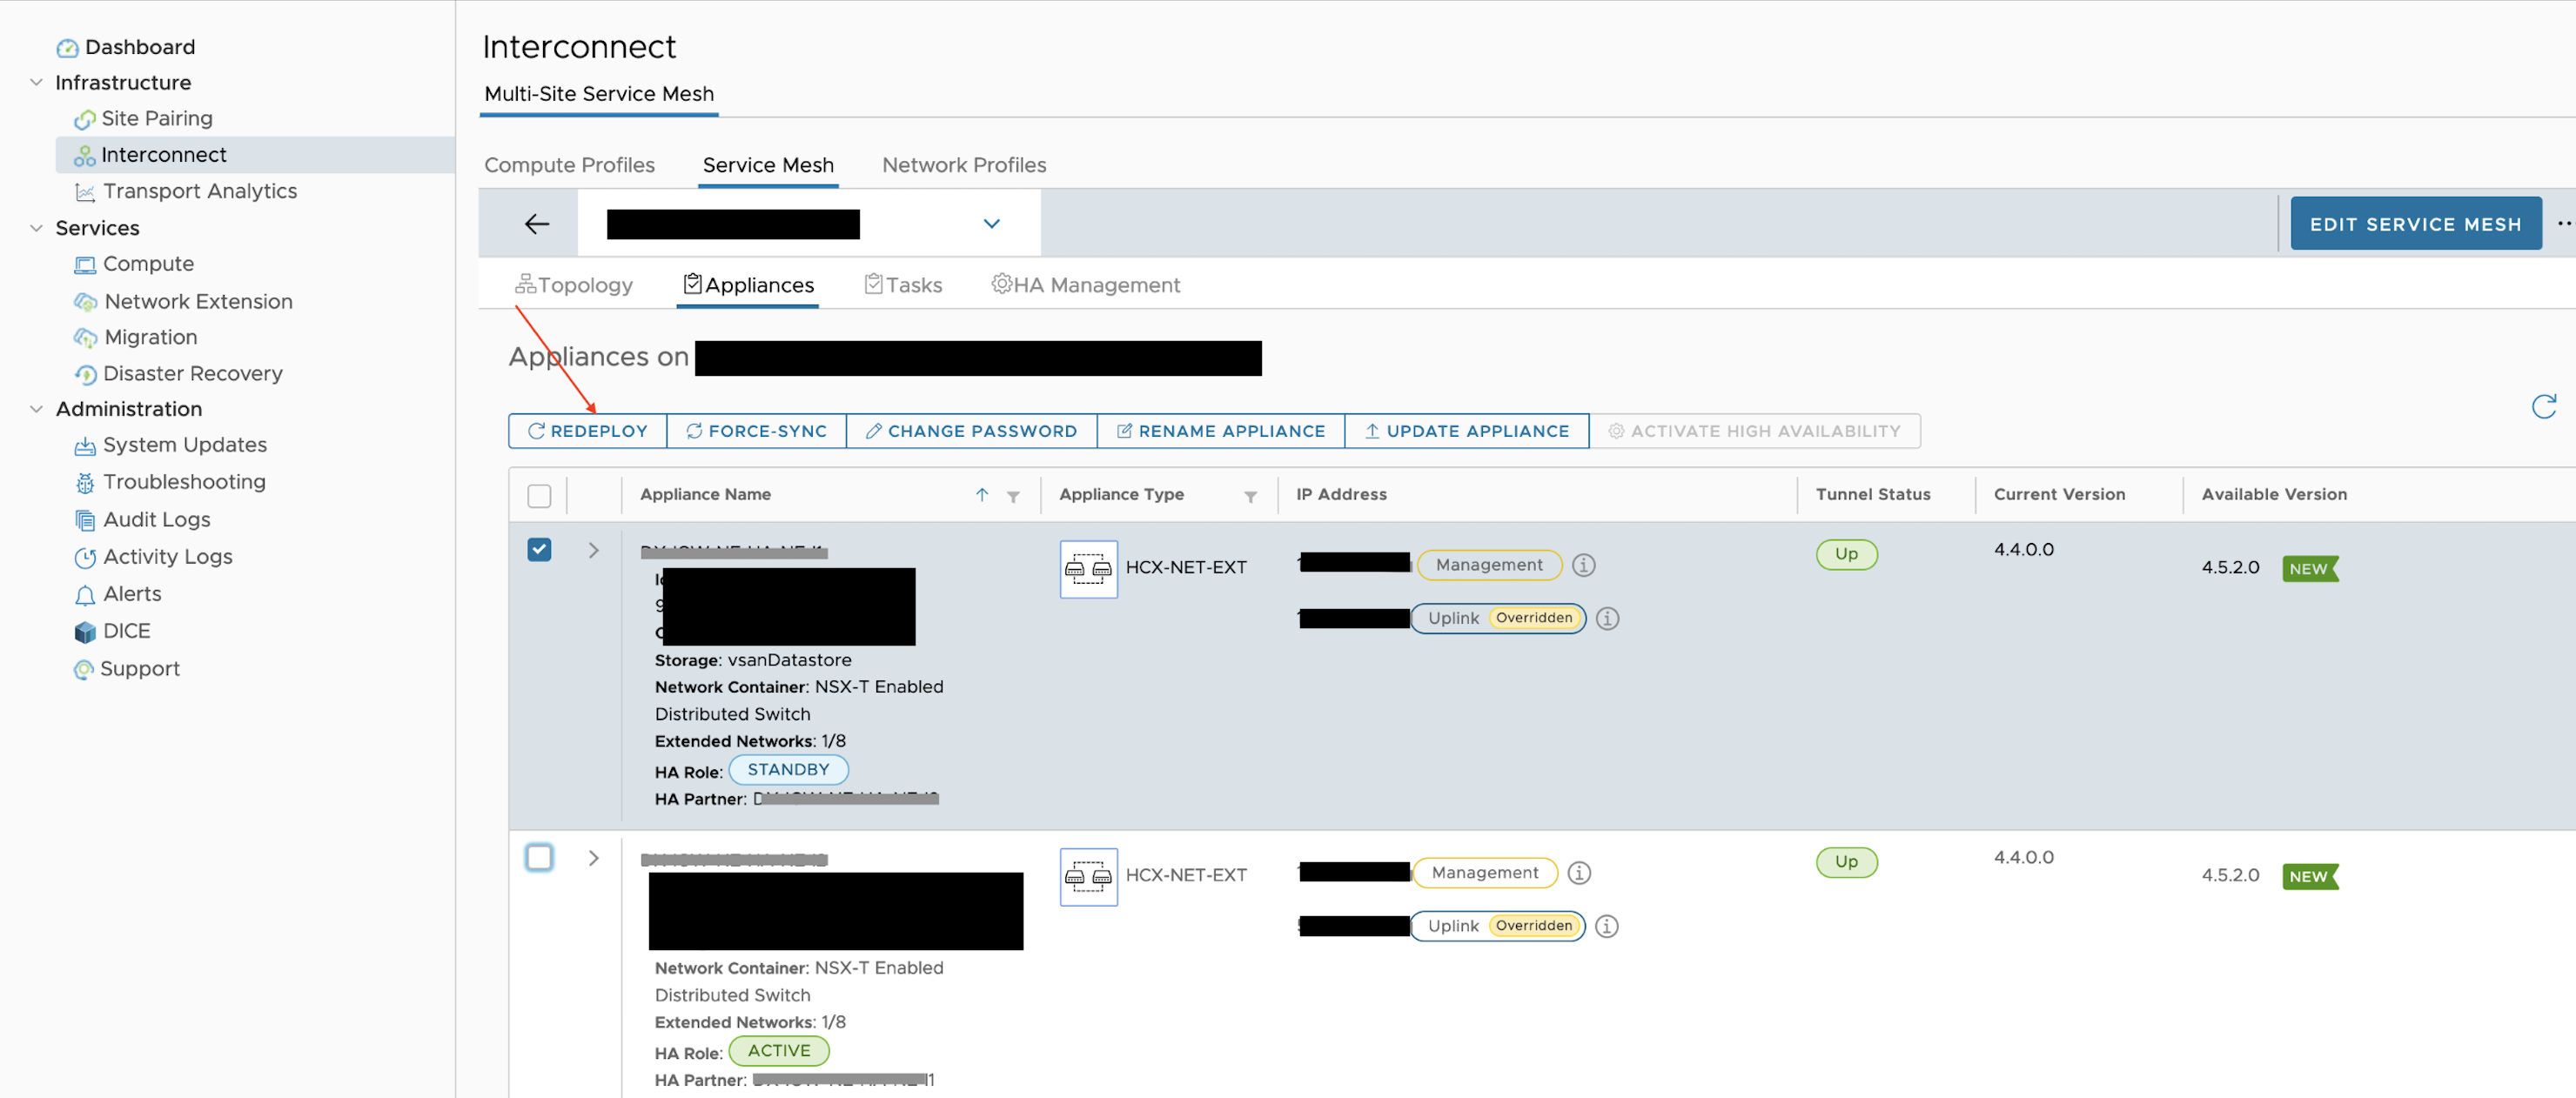Uncheck the first appliance row checkbox
The image size is (2576, 1098).
(539, 550)
